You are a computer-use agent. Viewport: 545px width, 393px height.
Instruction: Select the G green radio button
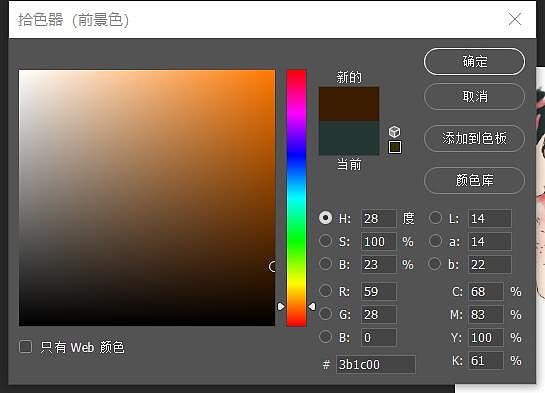click(326, 314)
